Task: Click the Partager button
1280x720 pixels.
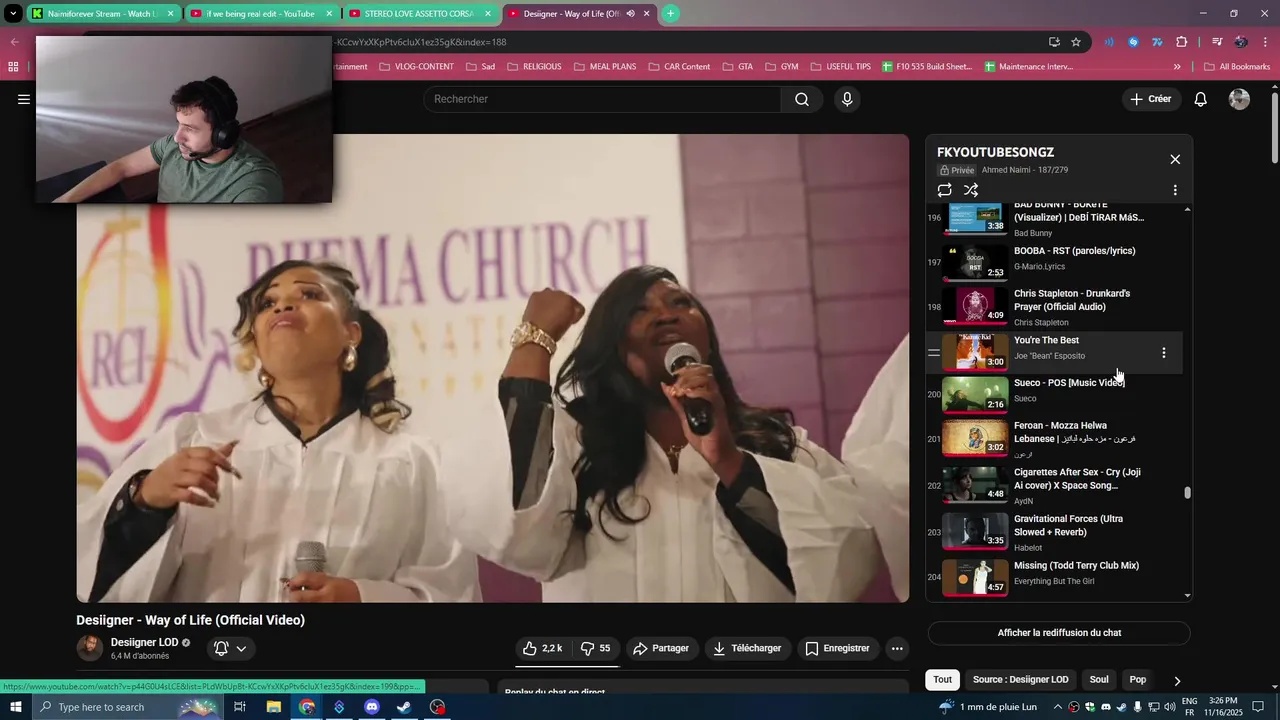Action: pyautogui.click(x=661, y=648)
